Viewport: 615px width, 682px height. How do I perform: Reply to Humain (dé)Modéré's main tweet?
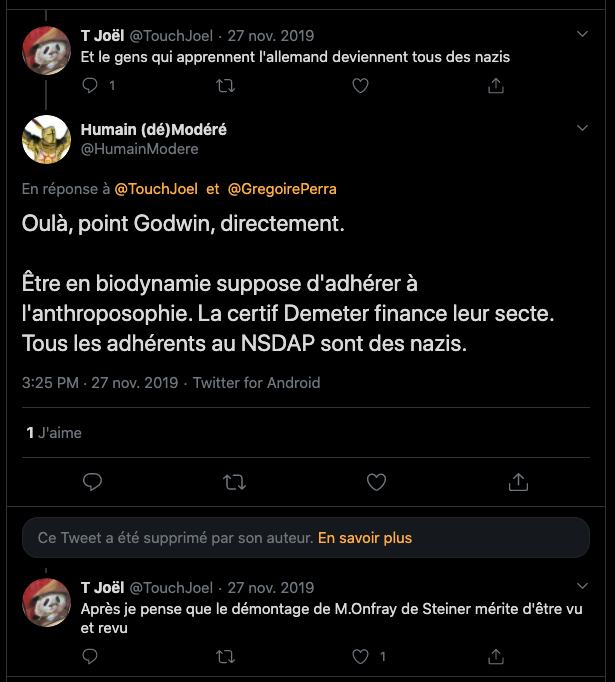(x=92, y=482)
